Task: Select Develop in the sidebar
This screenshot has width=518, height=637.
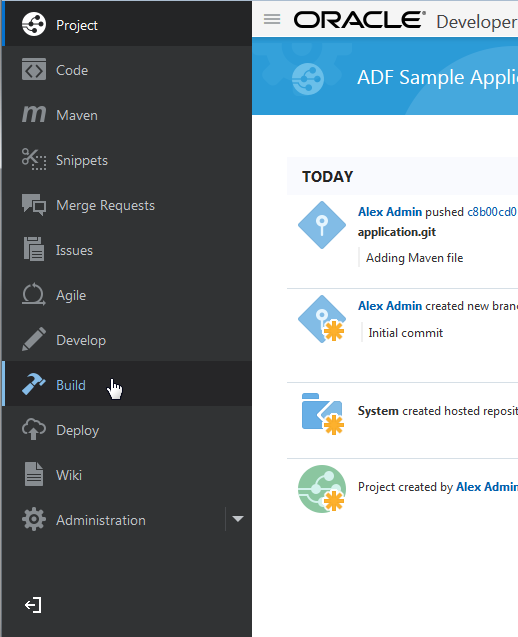Action: pyautogui.click(x=127, y=340)
